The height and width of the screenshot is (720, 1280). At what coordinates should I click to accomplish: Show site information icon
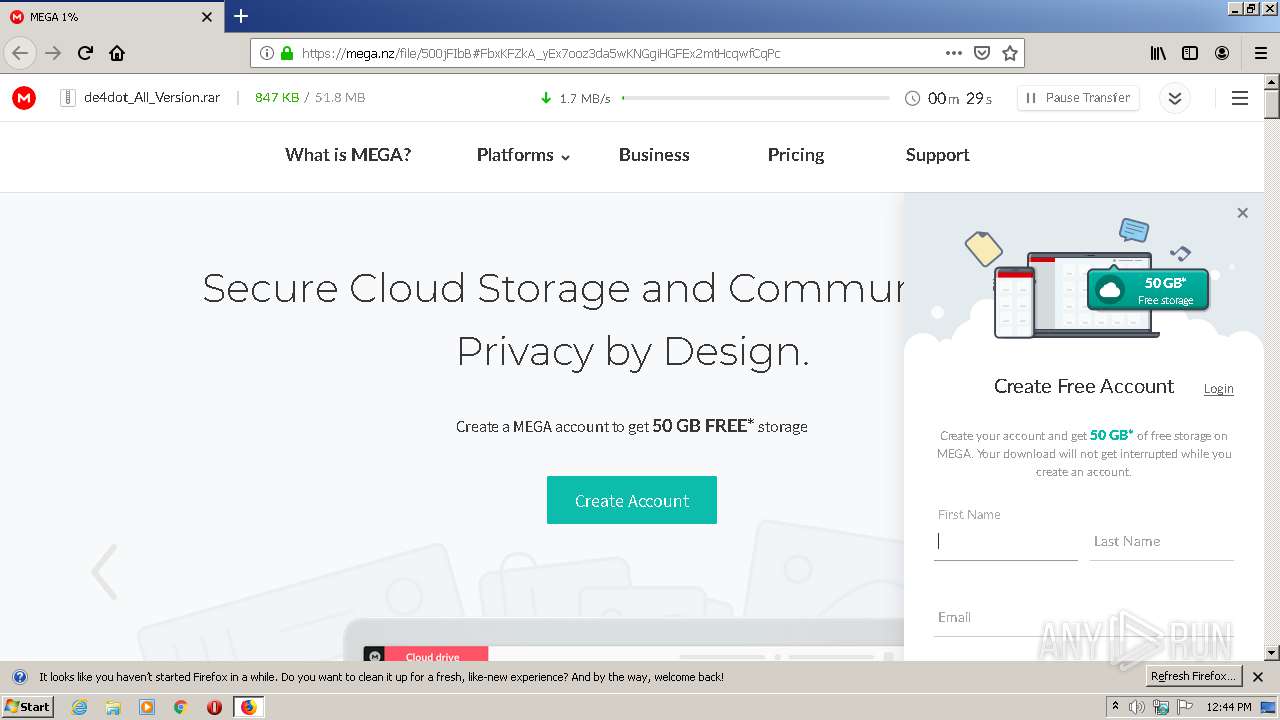click(x=267, y=53)
